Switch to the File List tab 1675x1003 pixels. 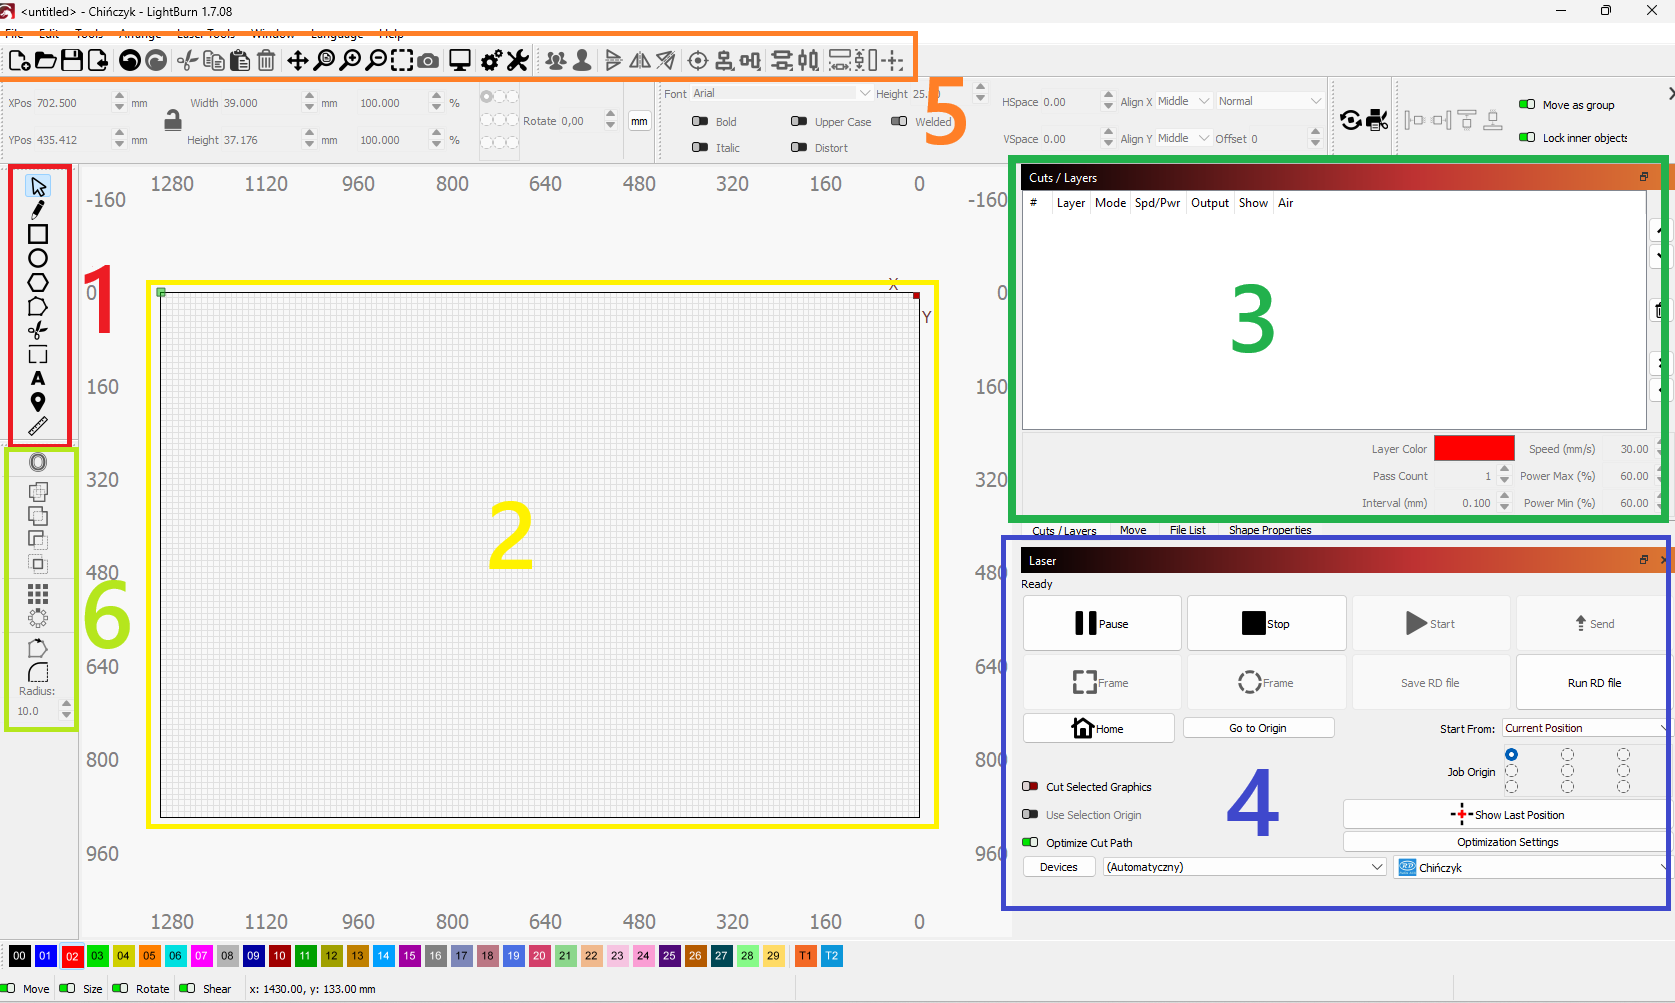[x=1187, y=530]
